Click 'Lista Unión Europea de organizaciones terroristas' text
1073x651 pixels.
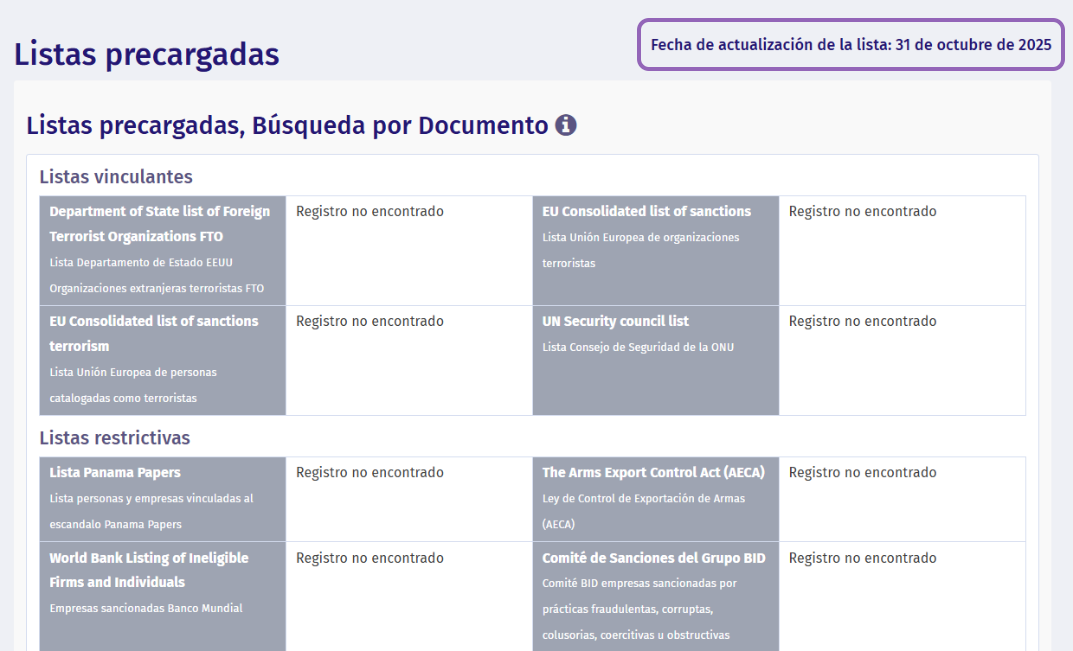click(x=641, y=250)
